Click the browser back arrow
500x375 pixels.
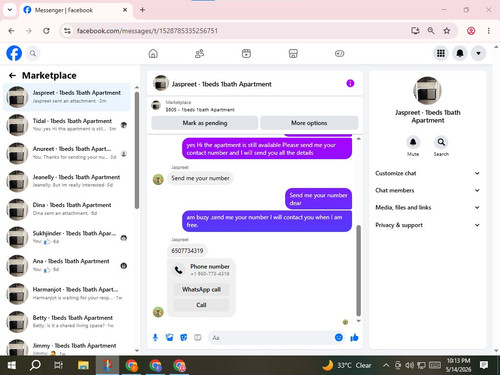[11, 31]
